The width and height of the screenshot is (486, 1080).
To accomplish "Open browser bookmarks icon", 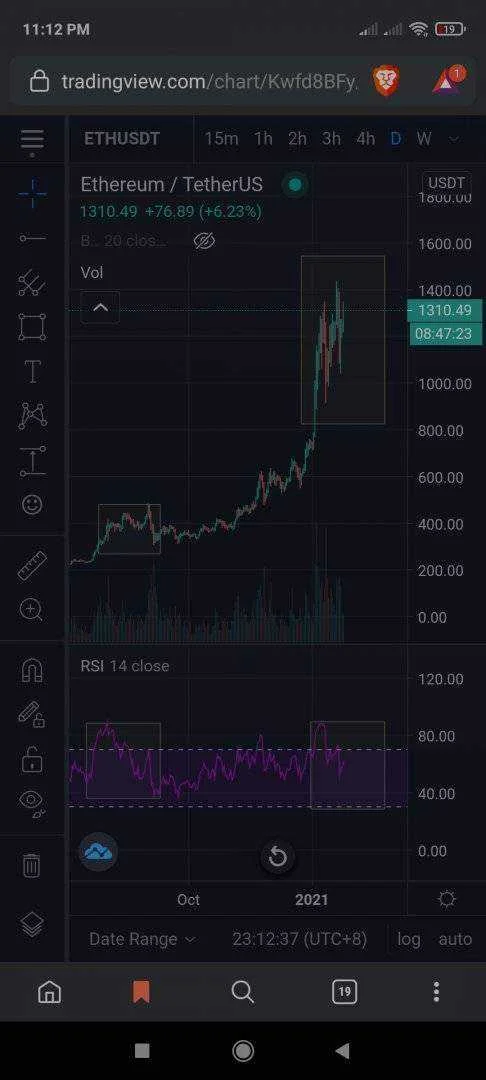I will [x=141, y=992].
